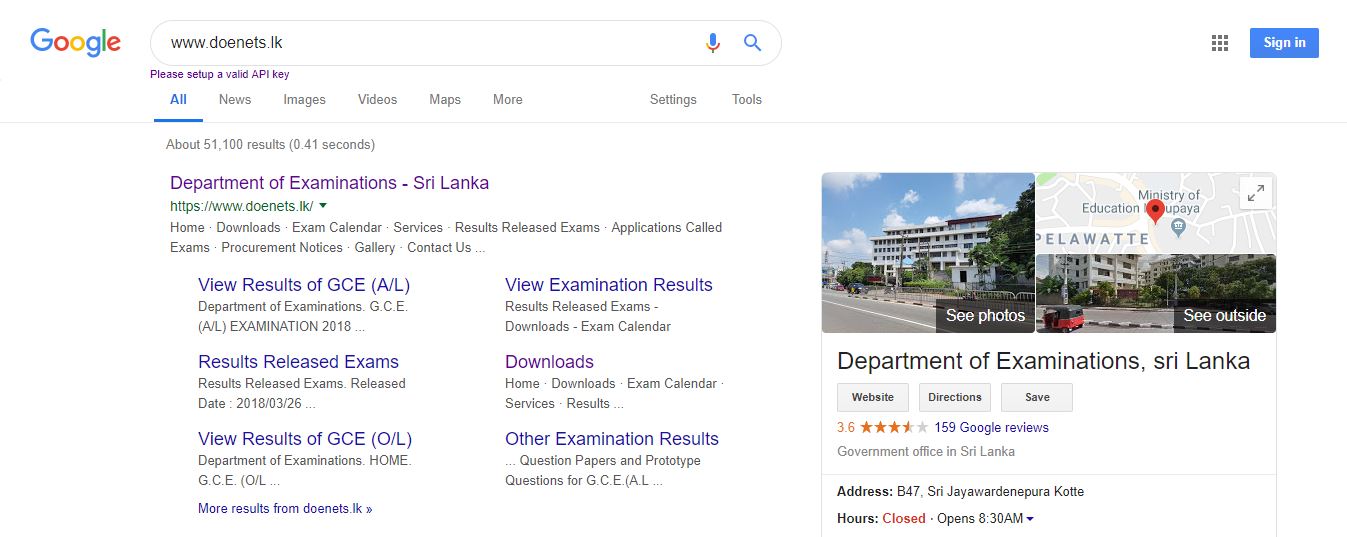Click the star rating icons

[894, 427]
